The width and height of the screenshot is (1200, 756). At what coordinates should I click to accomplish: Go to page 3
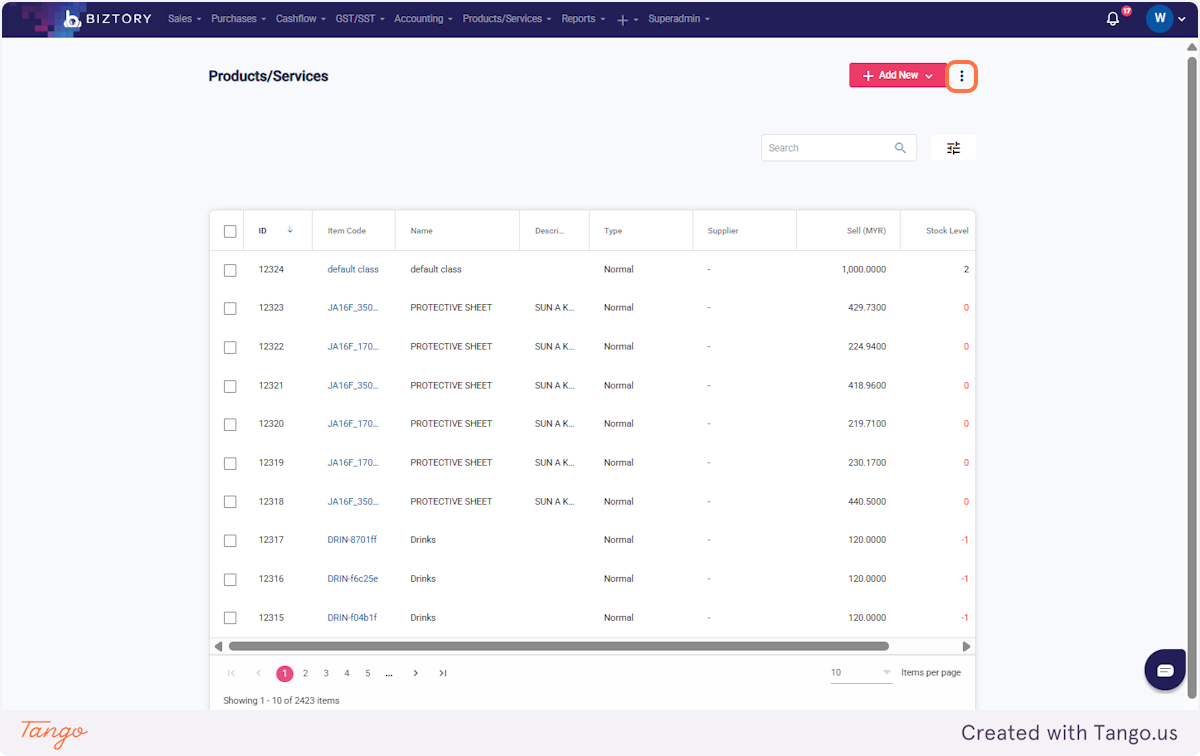click(x=326, y=673)
